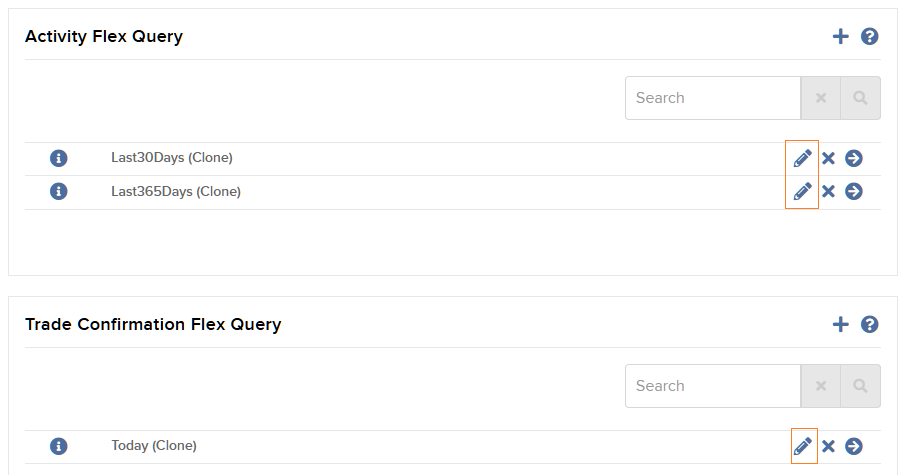Delete the Last365Days (Clone) query
The image size is (898, 475).
coord(828,191)
